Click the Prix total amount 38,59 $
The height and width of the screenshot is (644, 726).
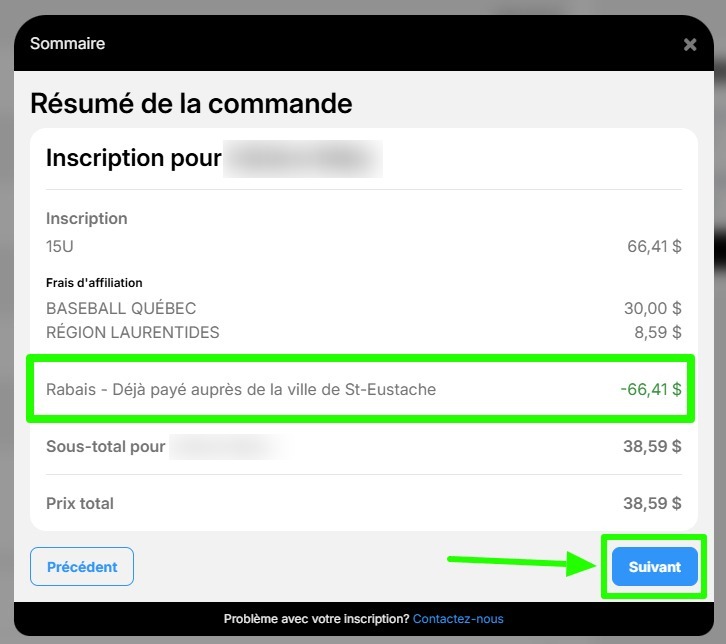[x=652, y=503]
